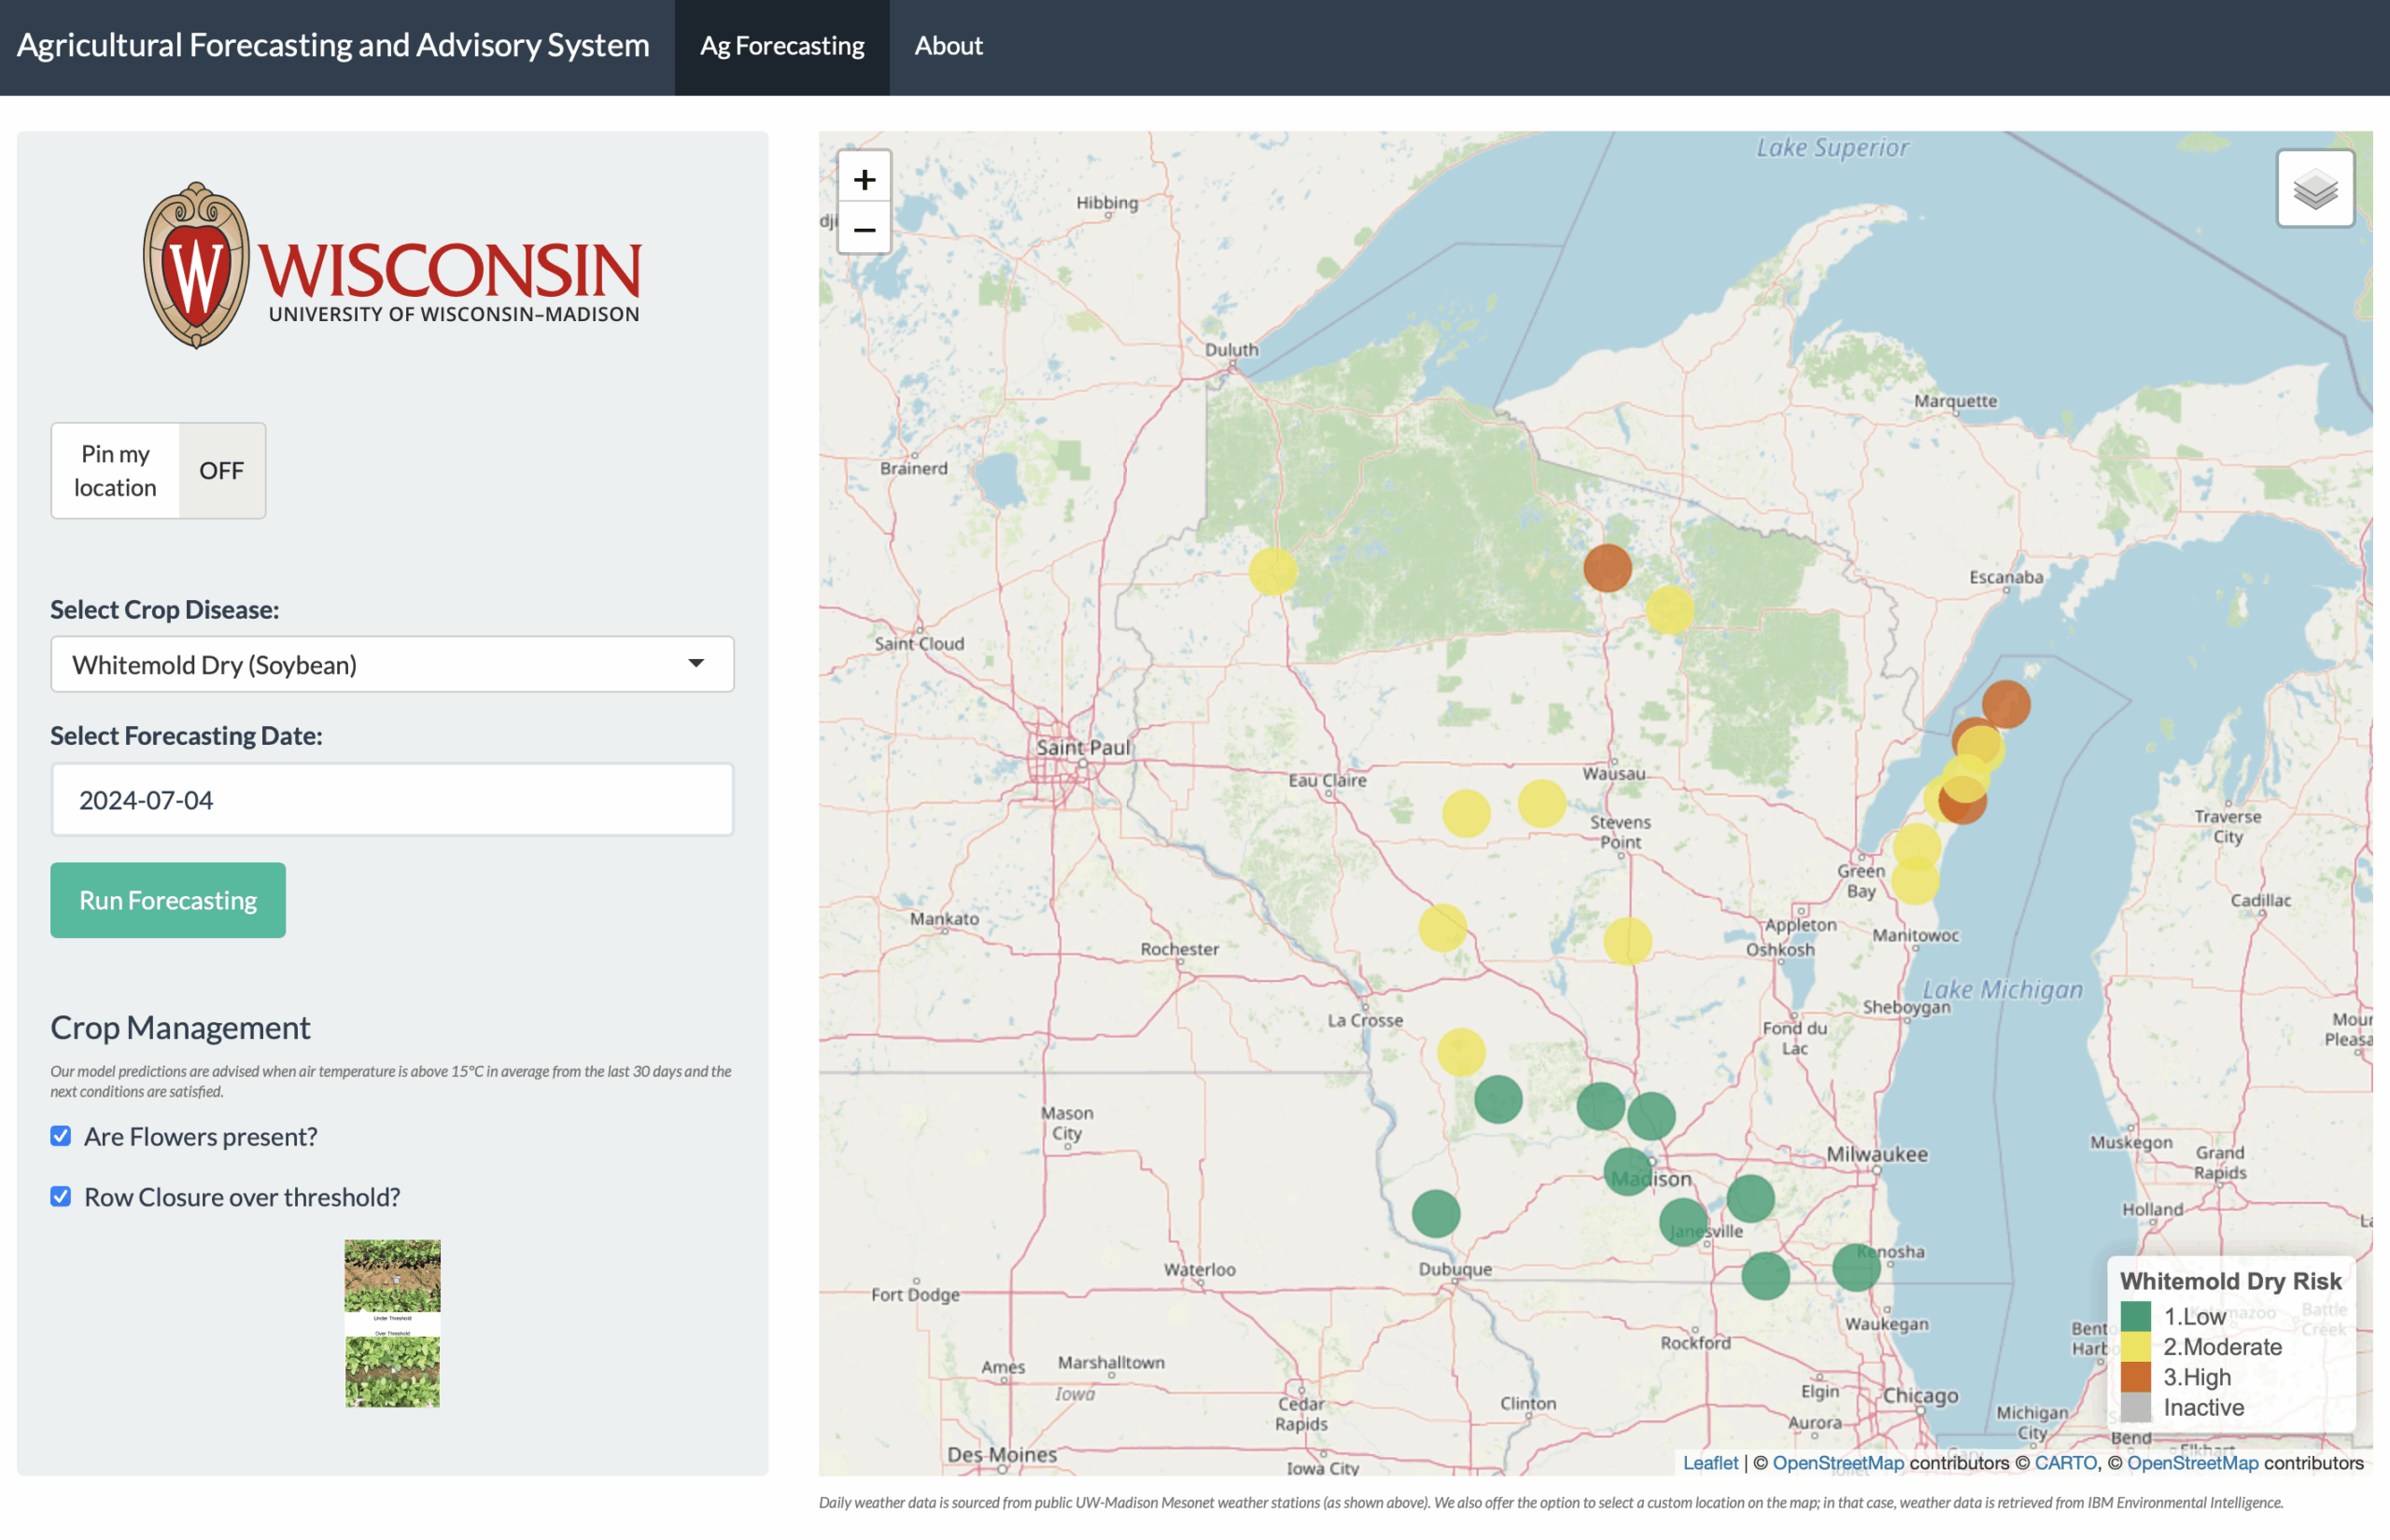Click the yellow marker nearest Stevens Point
This screenshot has height=1540, width=2390.
pos(1541,803)
